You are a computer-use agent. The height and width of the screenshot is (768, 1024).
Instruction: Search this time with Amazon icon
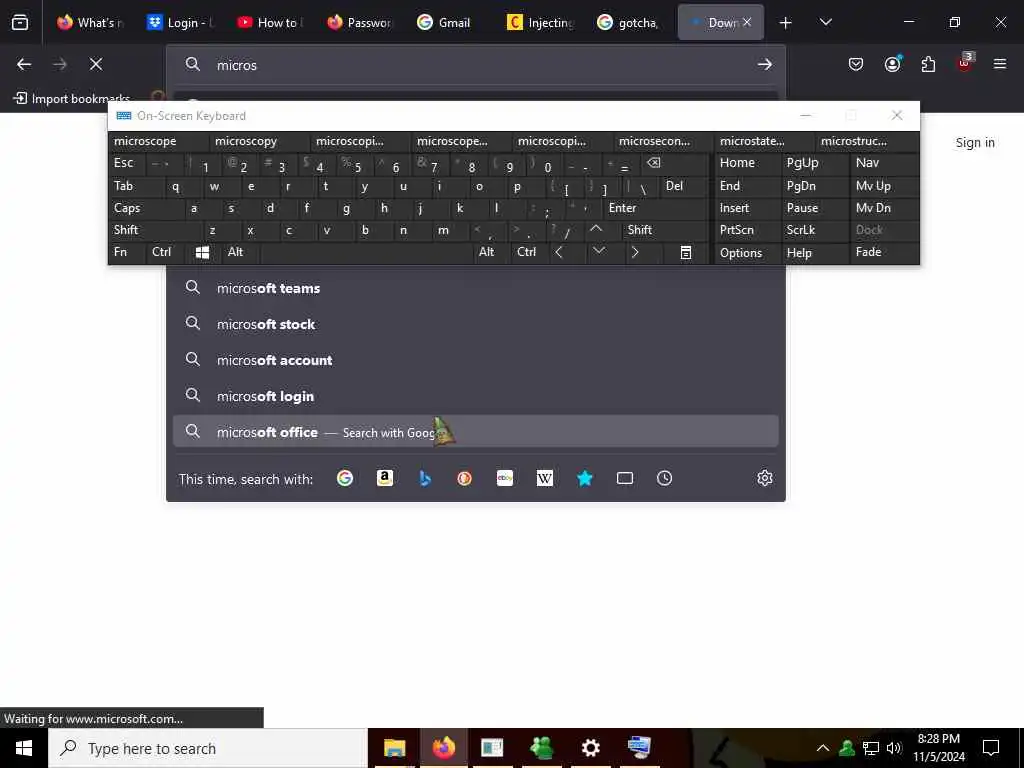pyautogui.click(x=385, y=478)
